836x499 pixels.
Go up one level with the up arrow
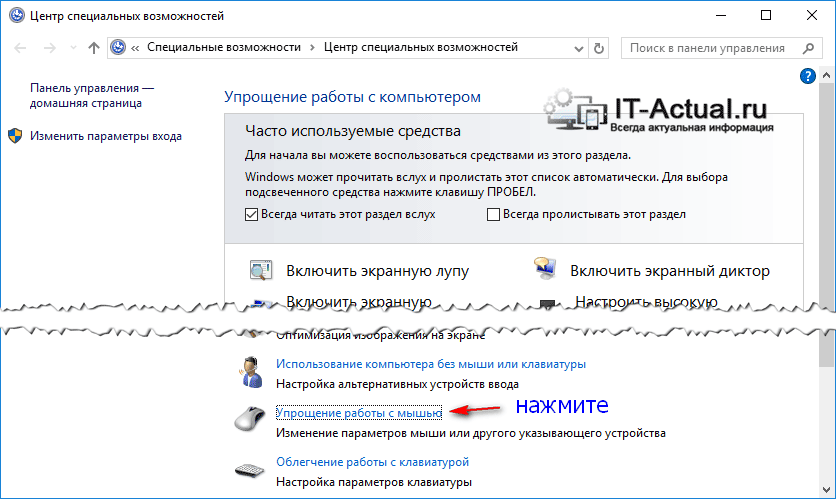[94, 48]
